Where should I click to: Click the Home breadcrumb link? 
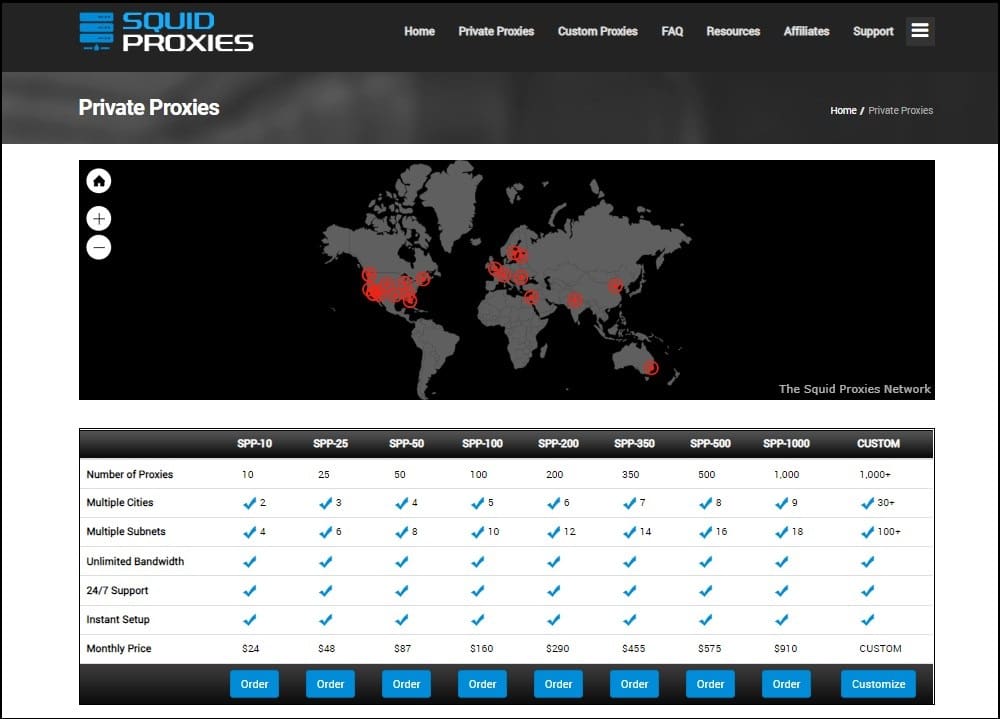point(843,110)
